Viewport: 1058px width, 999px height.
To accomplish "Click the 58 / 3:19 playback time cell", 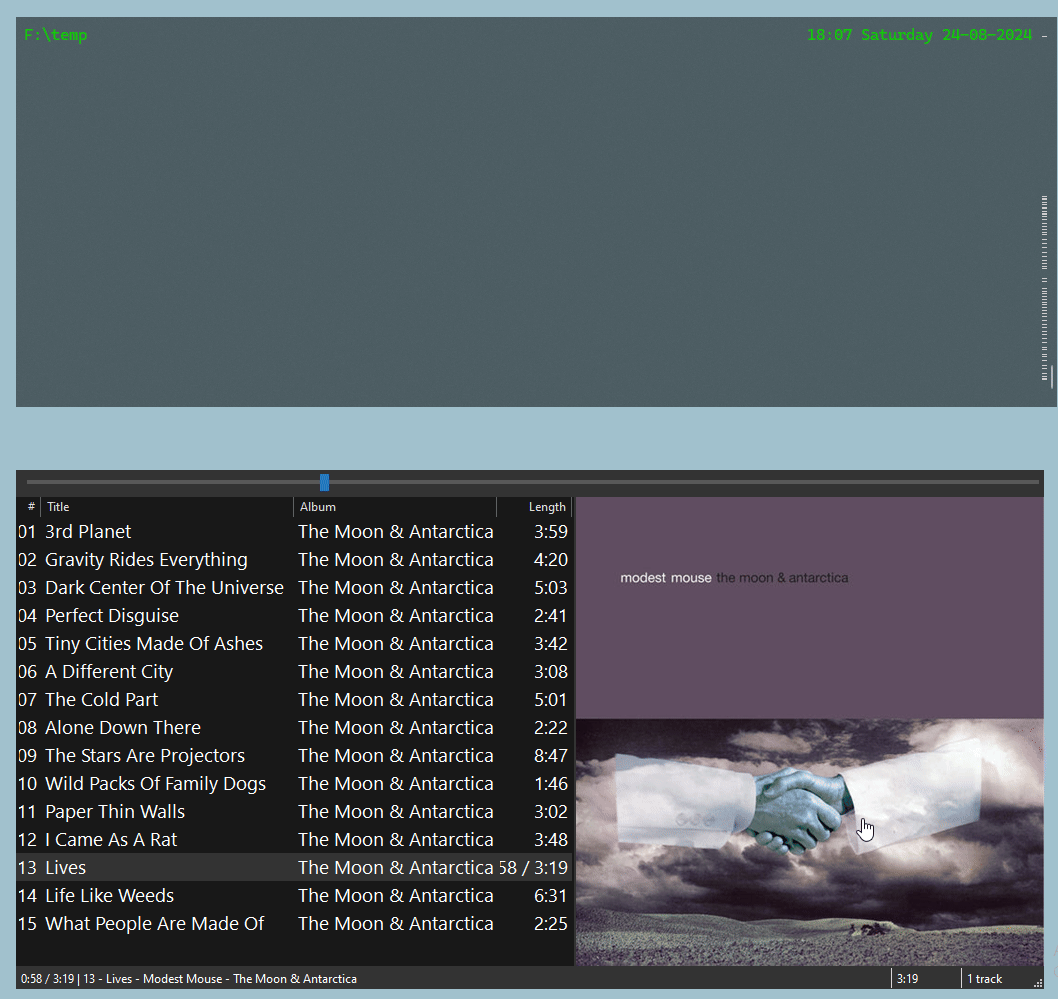I will point(533,867).
